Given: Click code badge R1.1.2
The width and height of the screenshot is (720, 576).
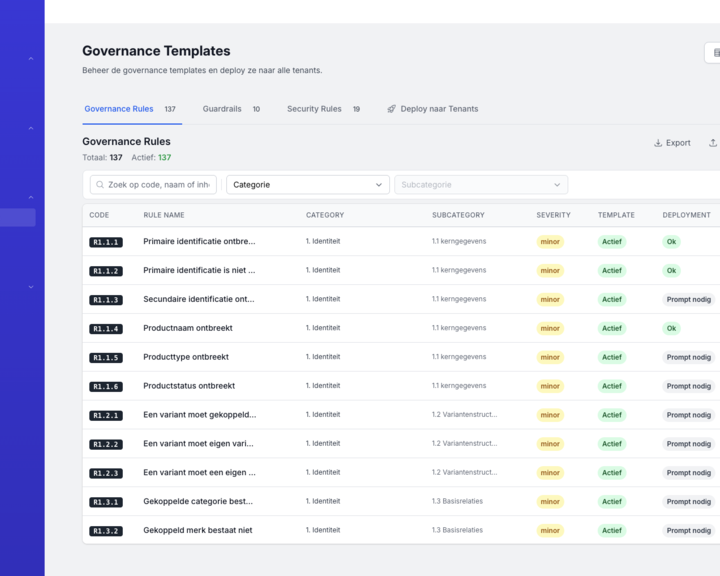Looking at the screenshot, I should 106,271.
